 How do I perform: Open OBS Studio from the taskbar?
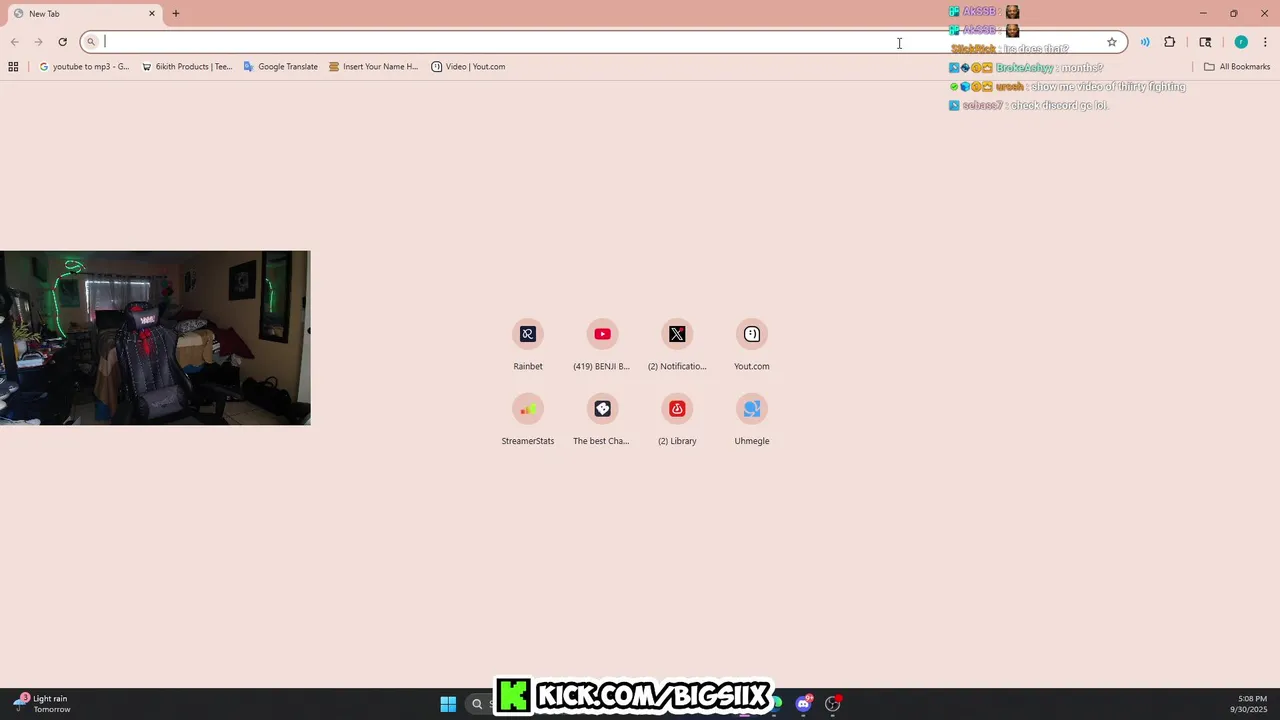832,704
